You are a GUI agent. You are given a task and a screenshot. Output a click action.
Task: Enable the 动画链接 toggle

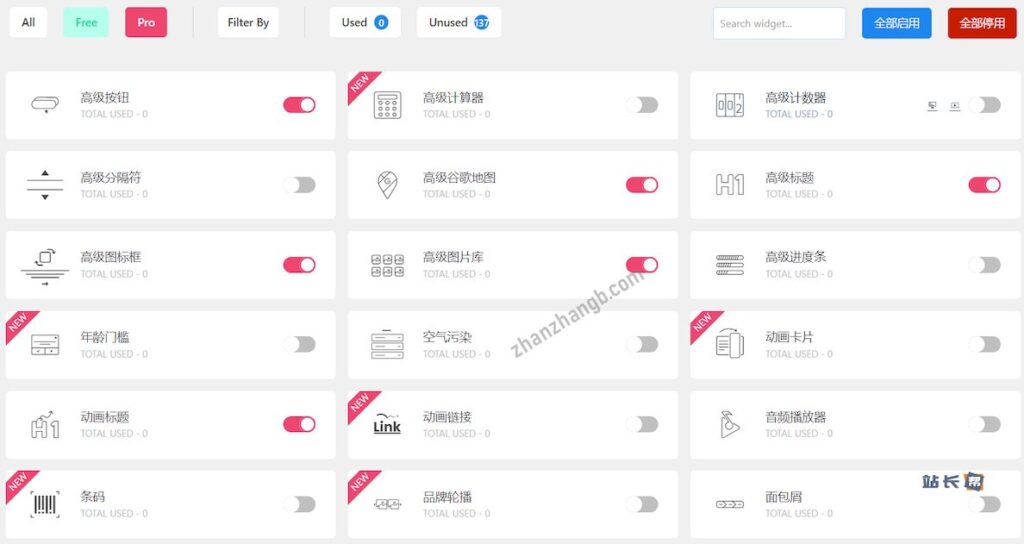(642, 424)
